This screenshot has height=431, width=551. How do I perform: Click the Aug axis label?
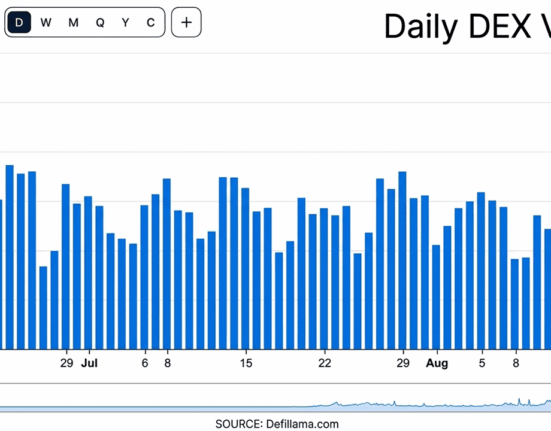point(437,363)
